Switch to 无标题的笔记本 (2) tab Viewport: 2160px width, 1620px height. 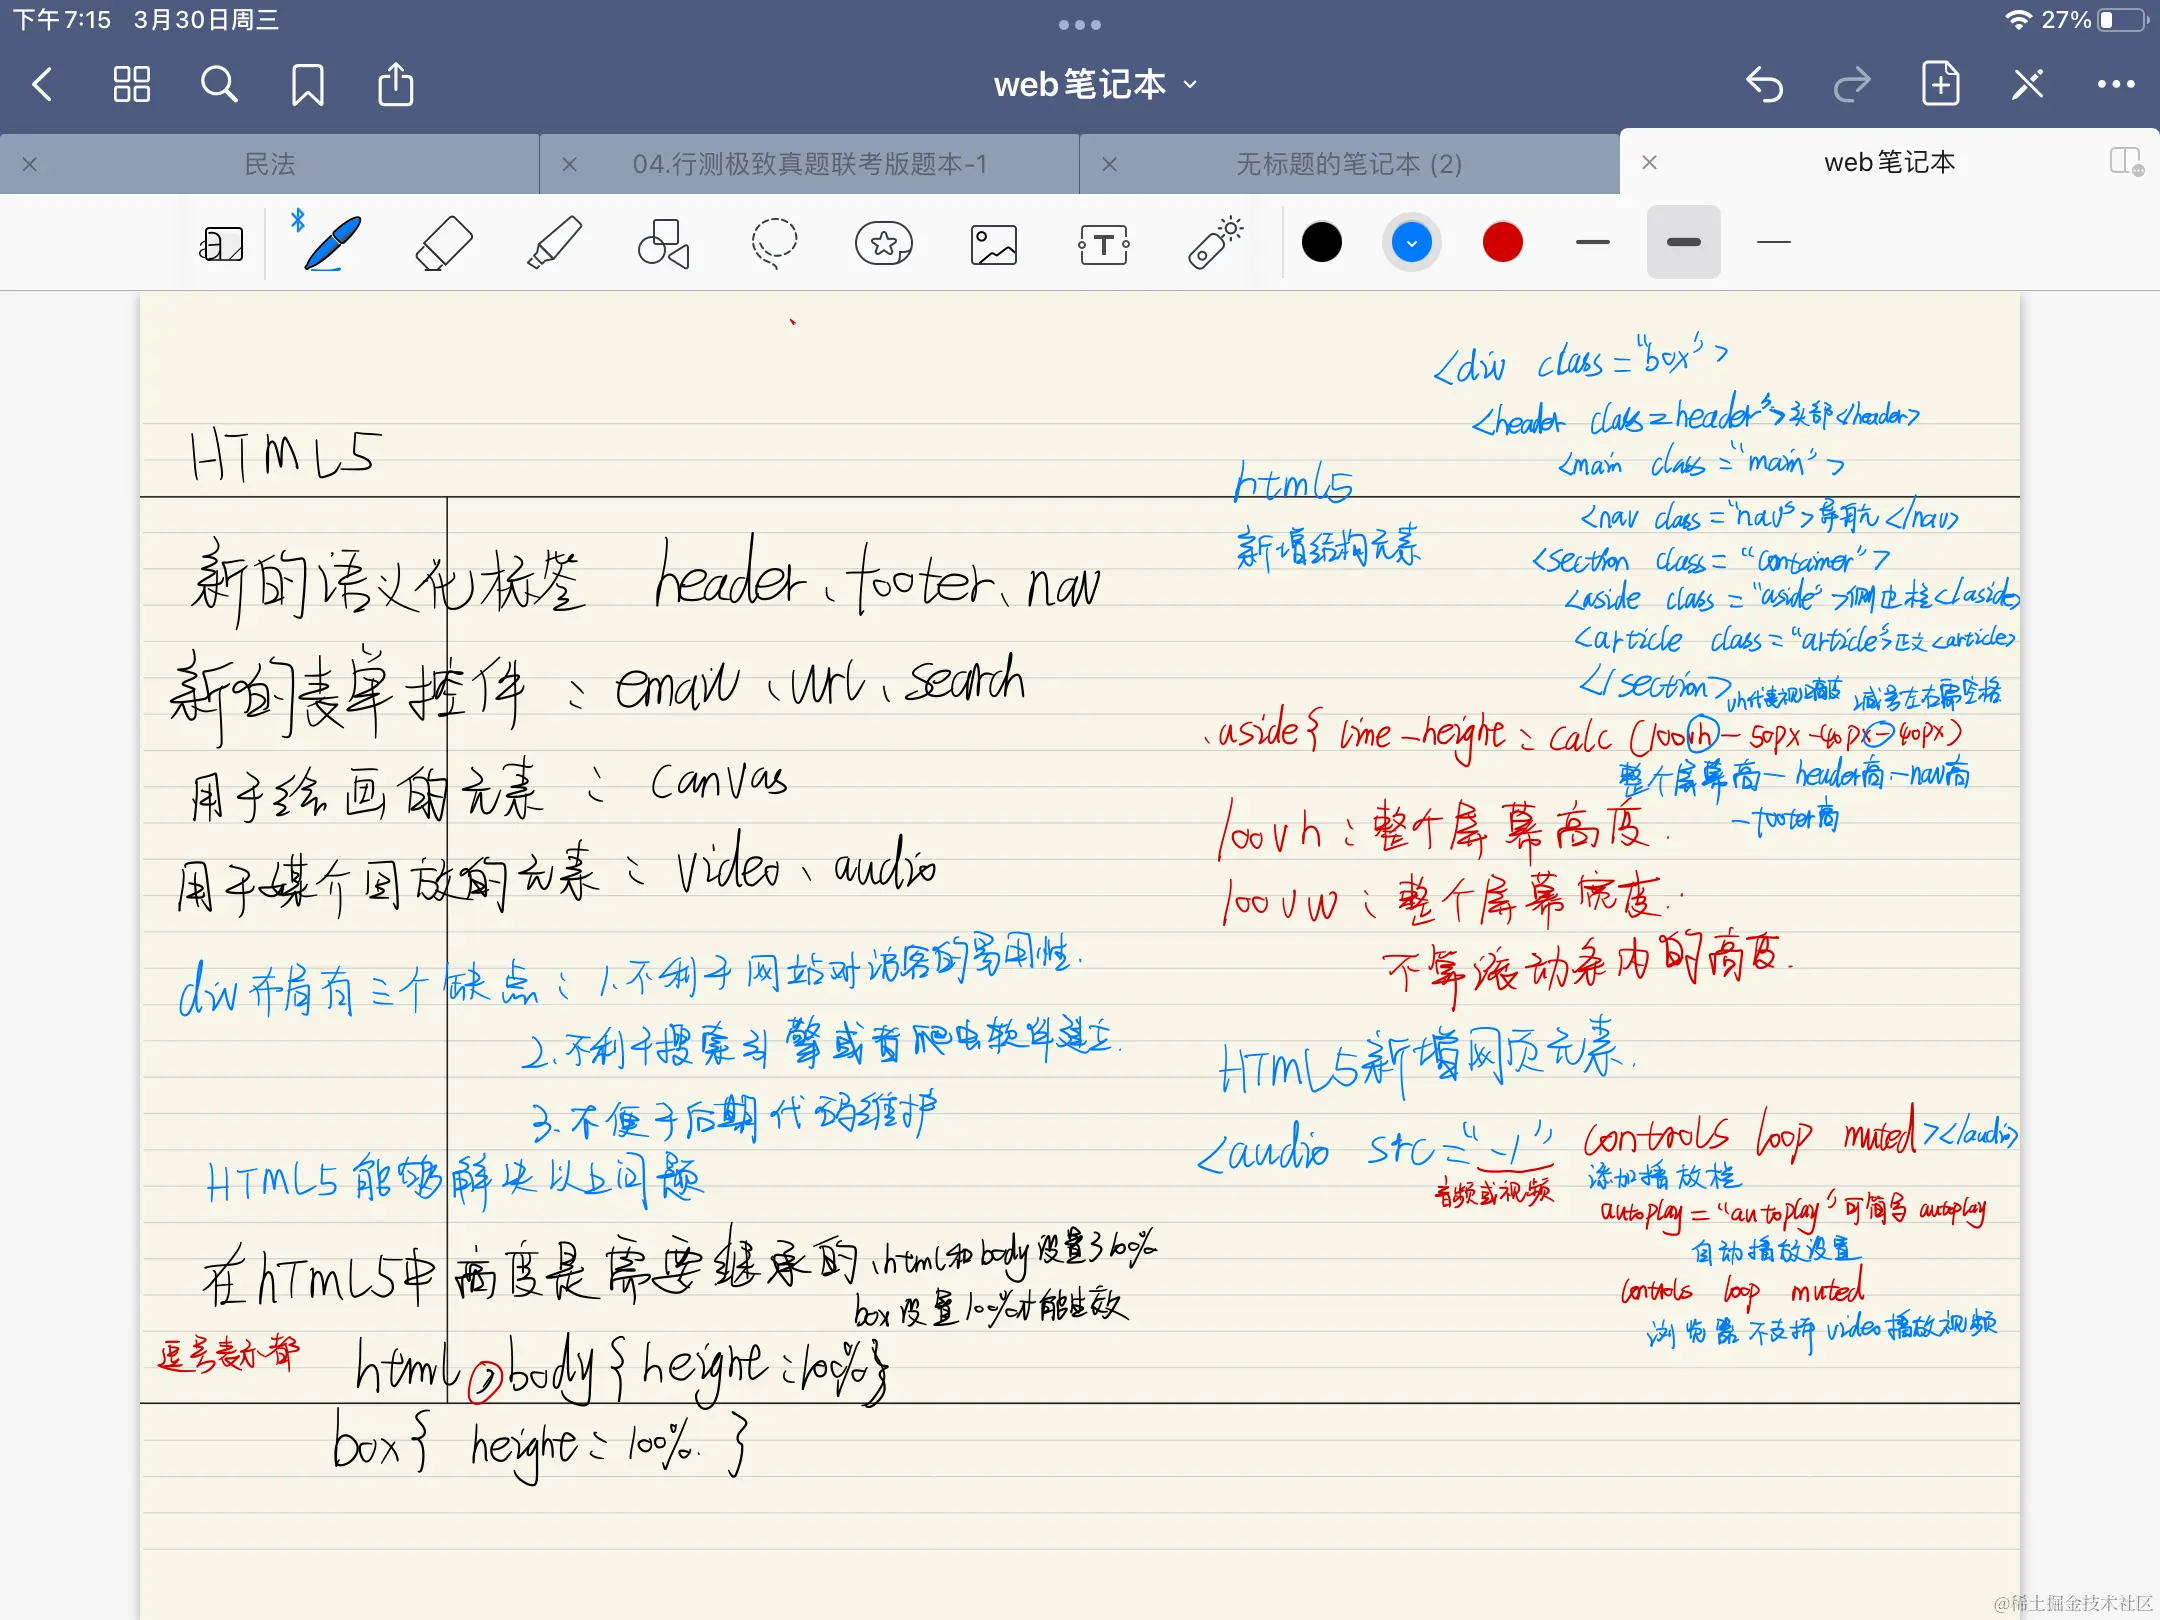(1348, 164)
